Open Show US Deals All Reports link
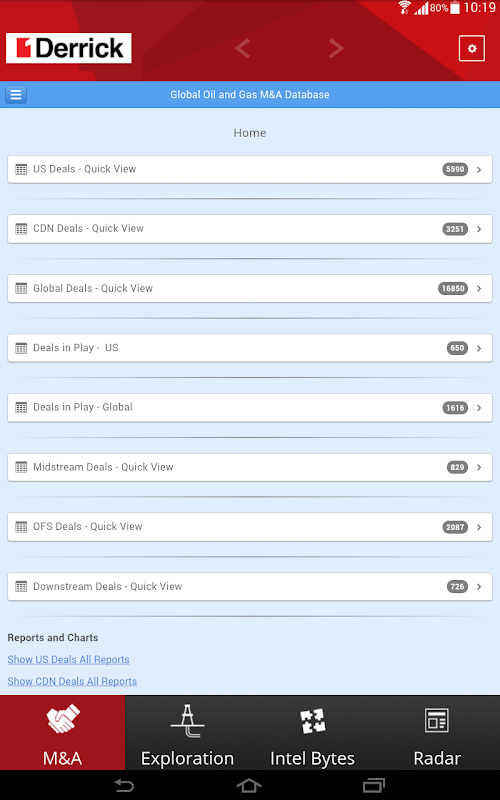 (x=68, y=659)
